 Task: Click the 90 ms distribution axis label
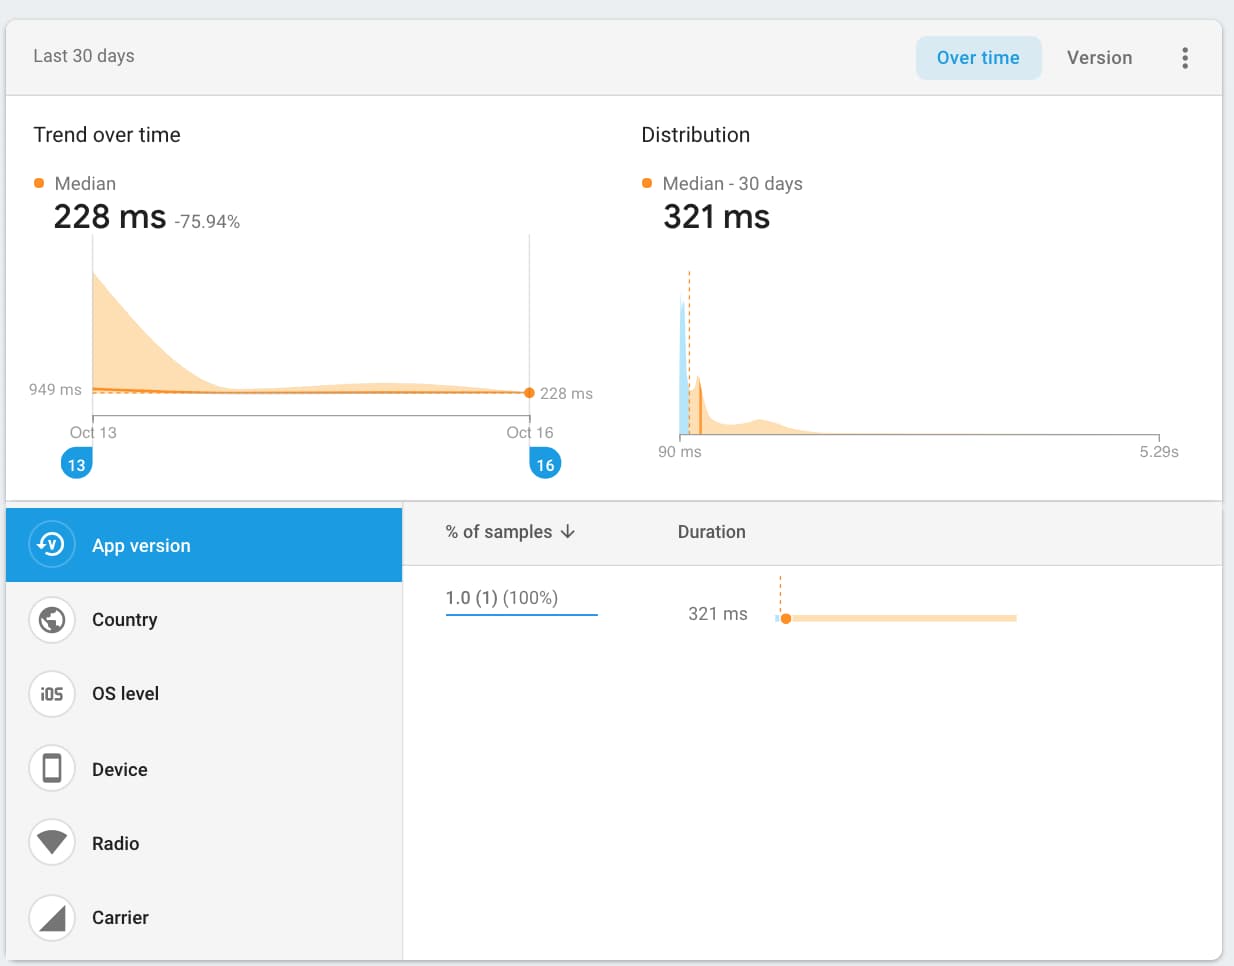point(680,452)
